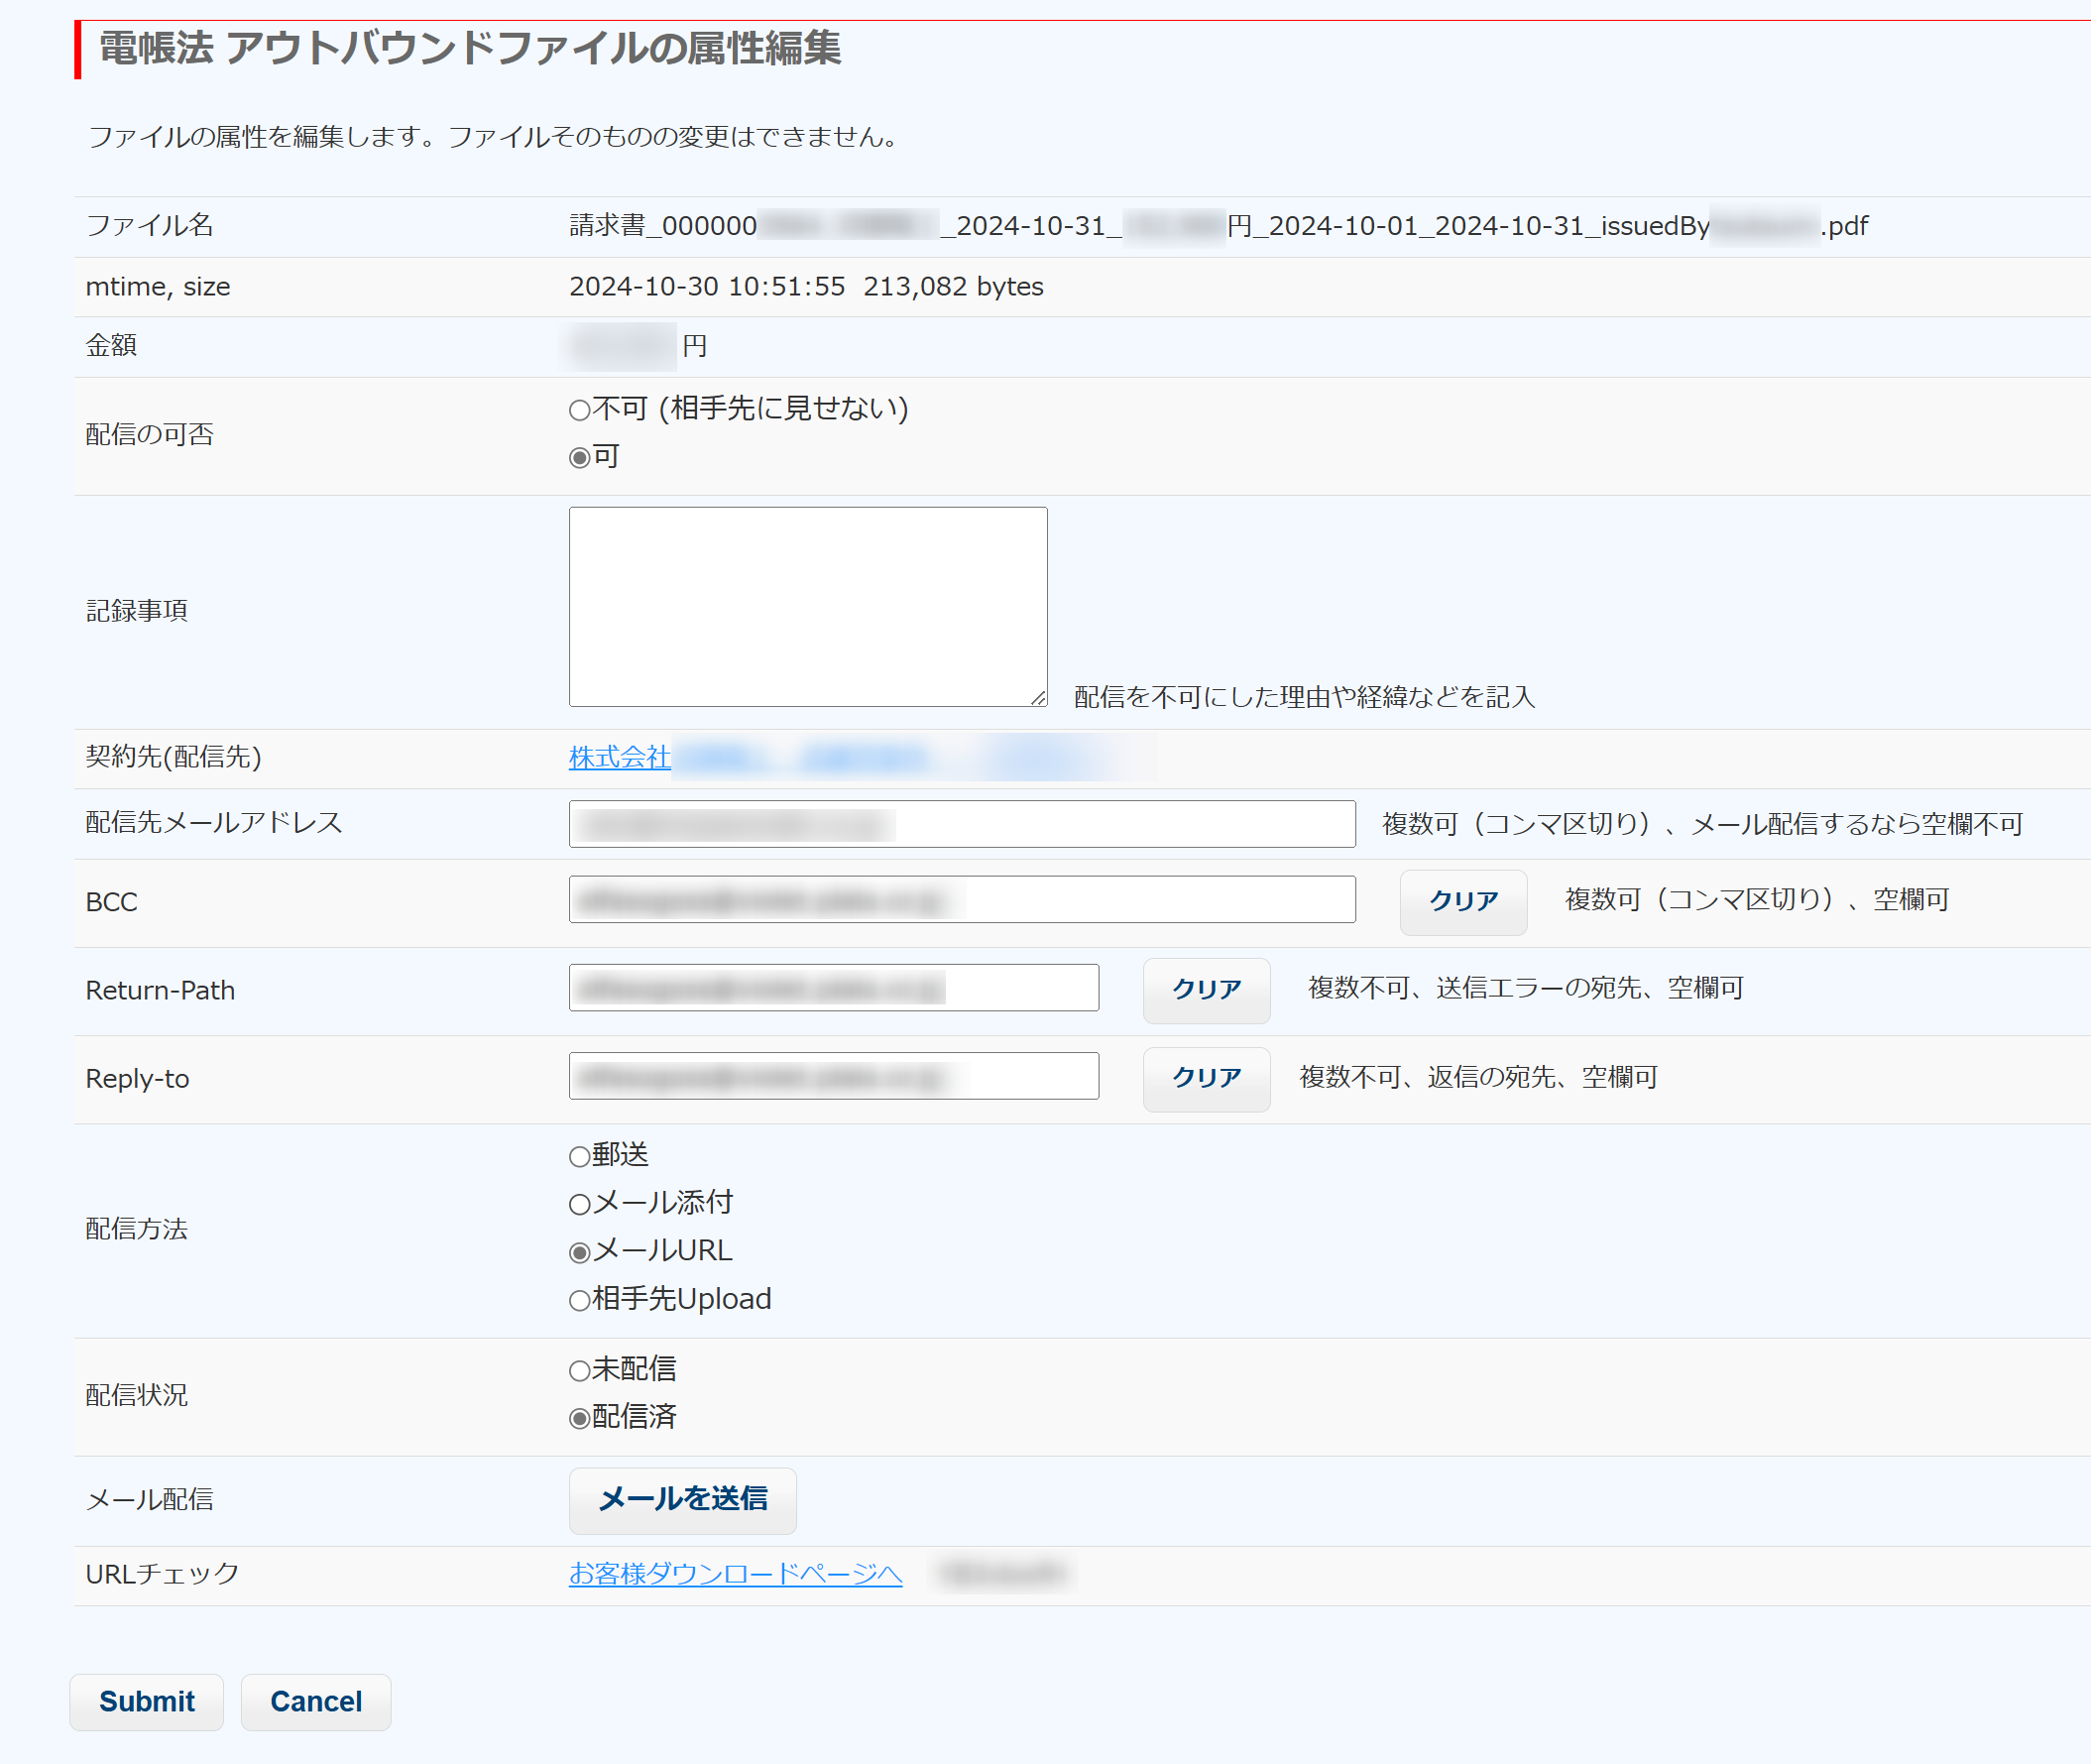
Task: Select メールURL delivery method
Action: (579, 1253)
